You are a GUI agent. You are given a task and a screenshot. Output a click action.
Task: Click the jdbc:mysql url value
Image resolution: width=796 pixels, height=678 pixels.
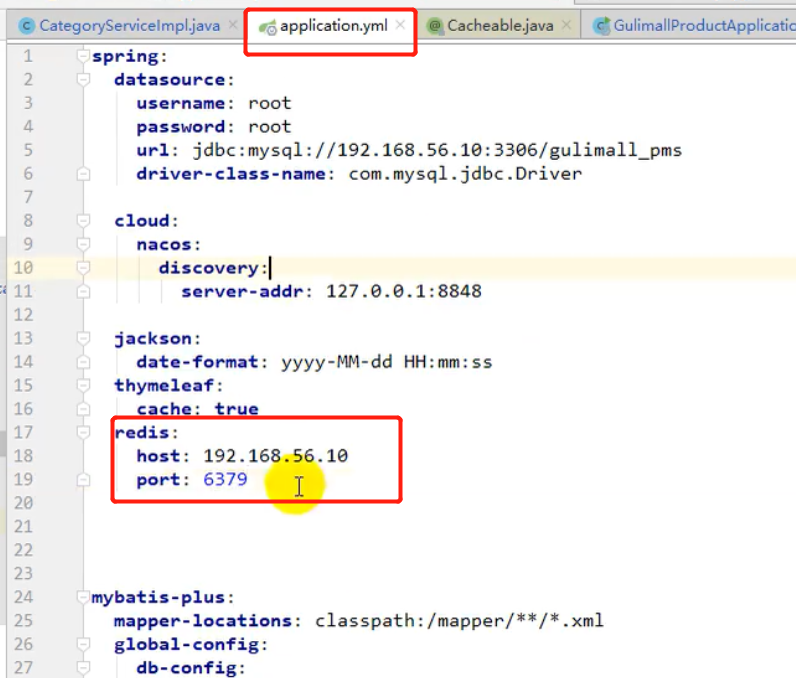437,150
